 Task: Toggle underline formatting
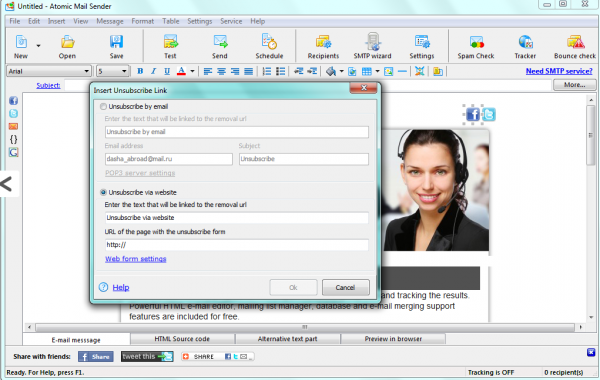pyautogui.click(x=167, y=71)
